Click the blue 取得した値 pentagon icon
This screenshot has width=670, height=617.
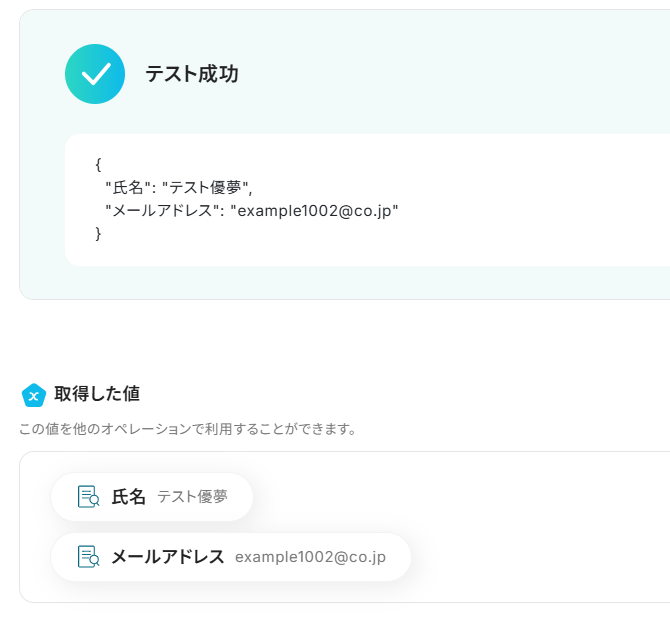34,396
